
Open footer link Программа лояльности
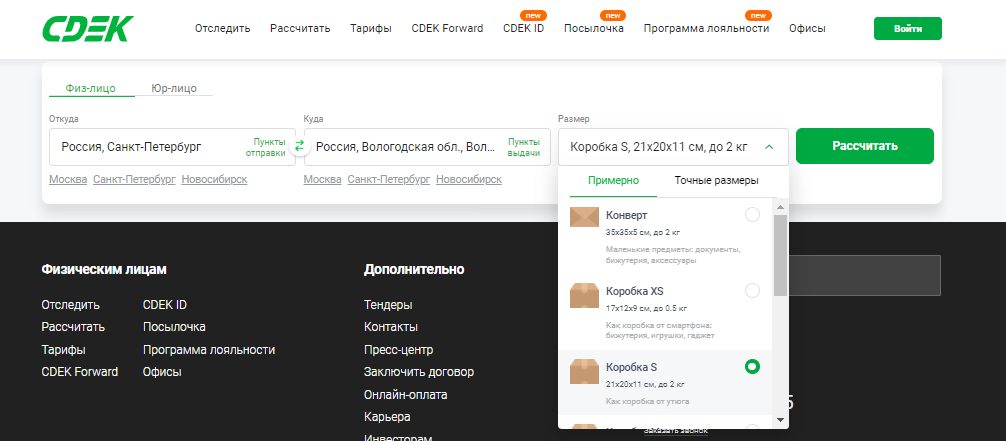(209, 350)
